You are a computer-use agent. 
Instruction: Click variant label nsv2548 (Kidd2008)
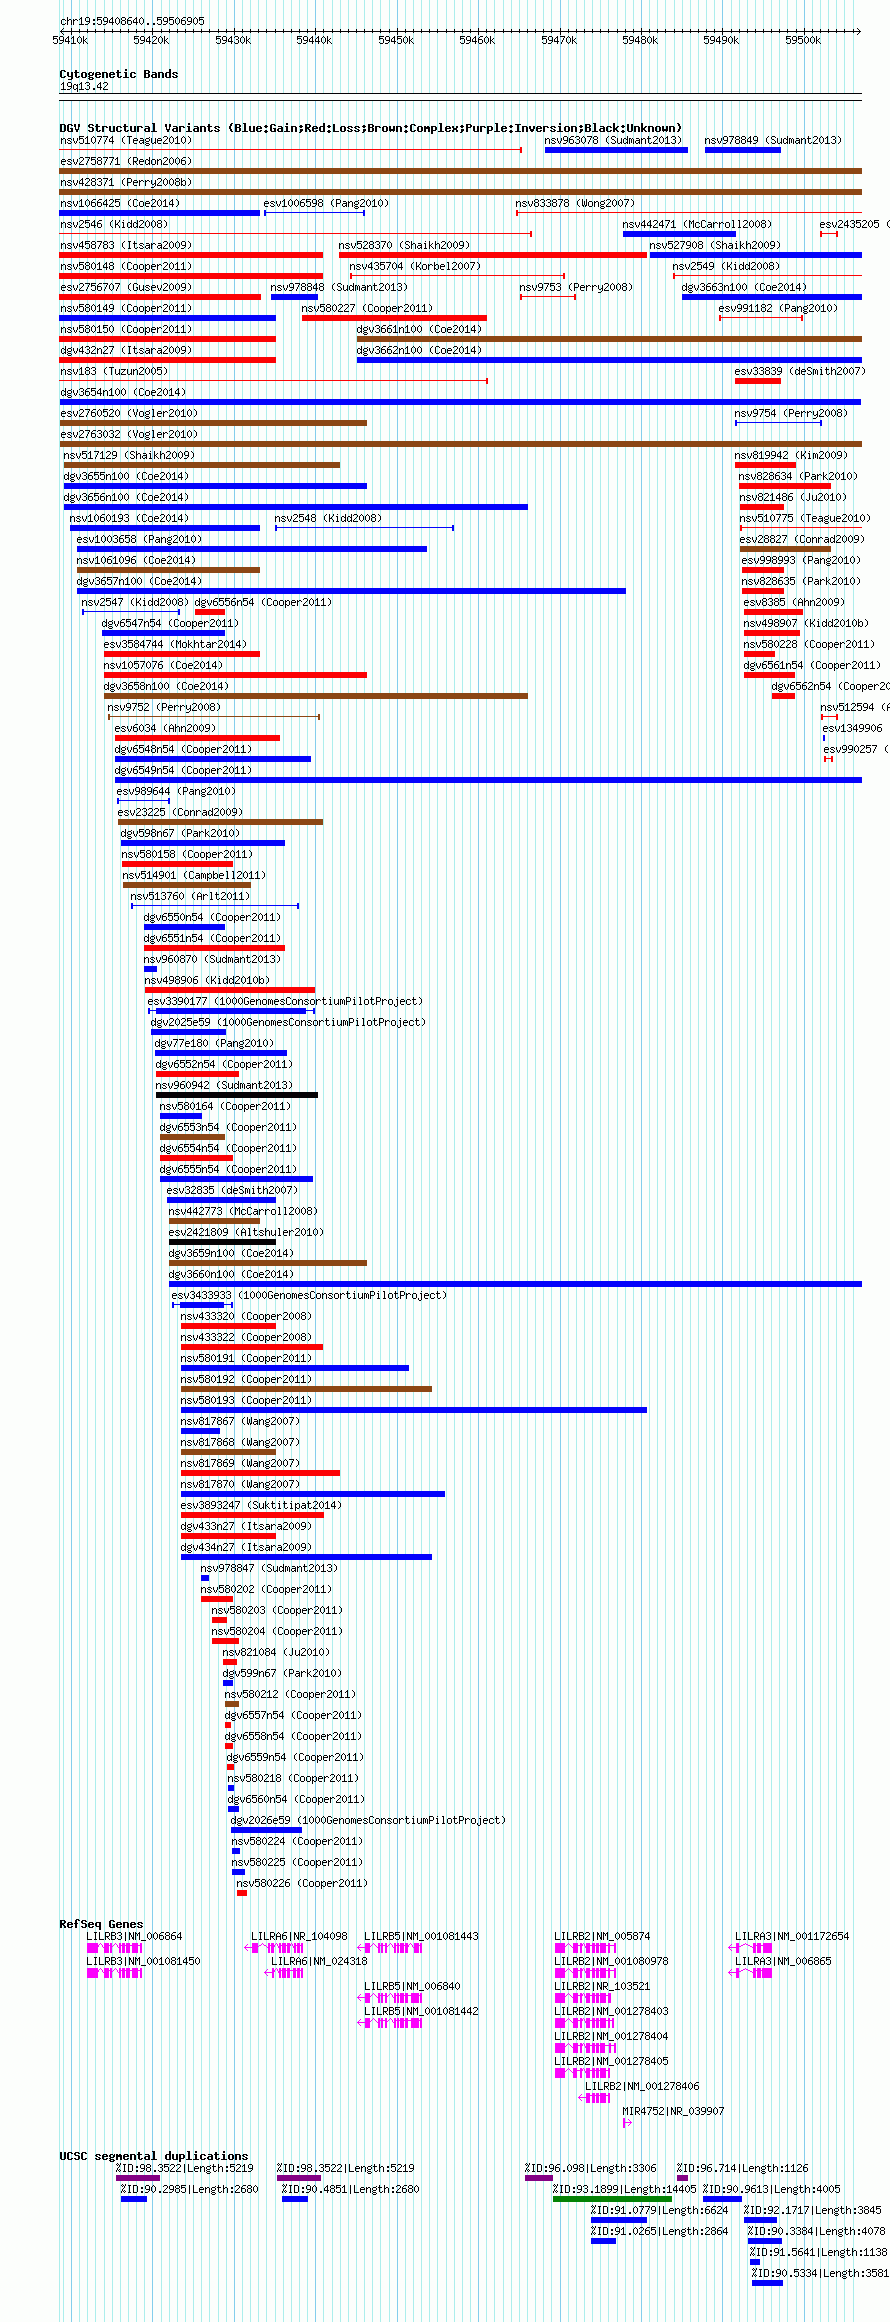[x=328, y=519]
